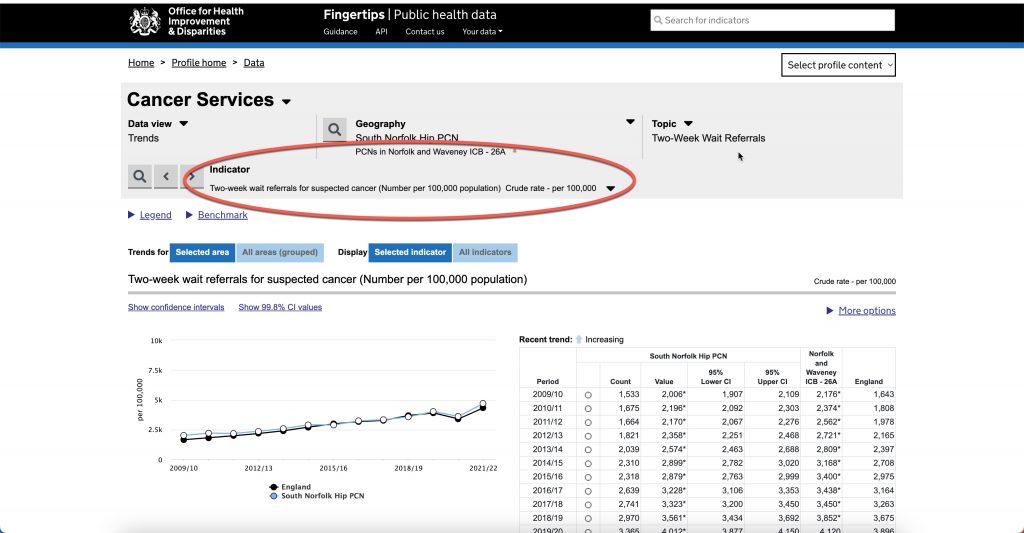Click the search icon in the indicator search box

pyautogui.click(x=658, y=20)
